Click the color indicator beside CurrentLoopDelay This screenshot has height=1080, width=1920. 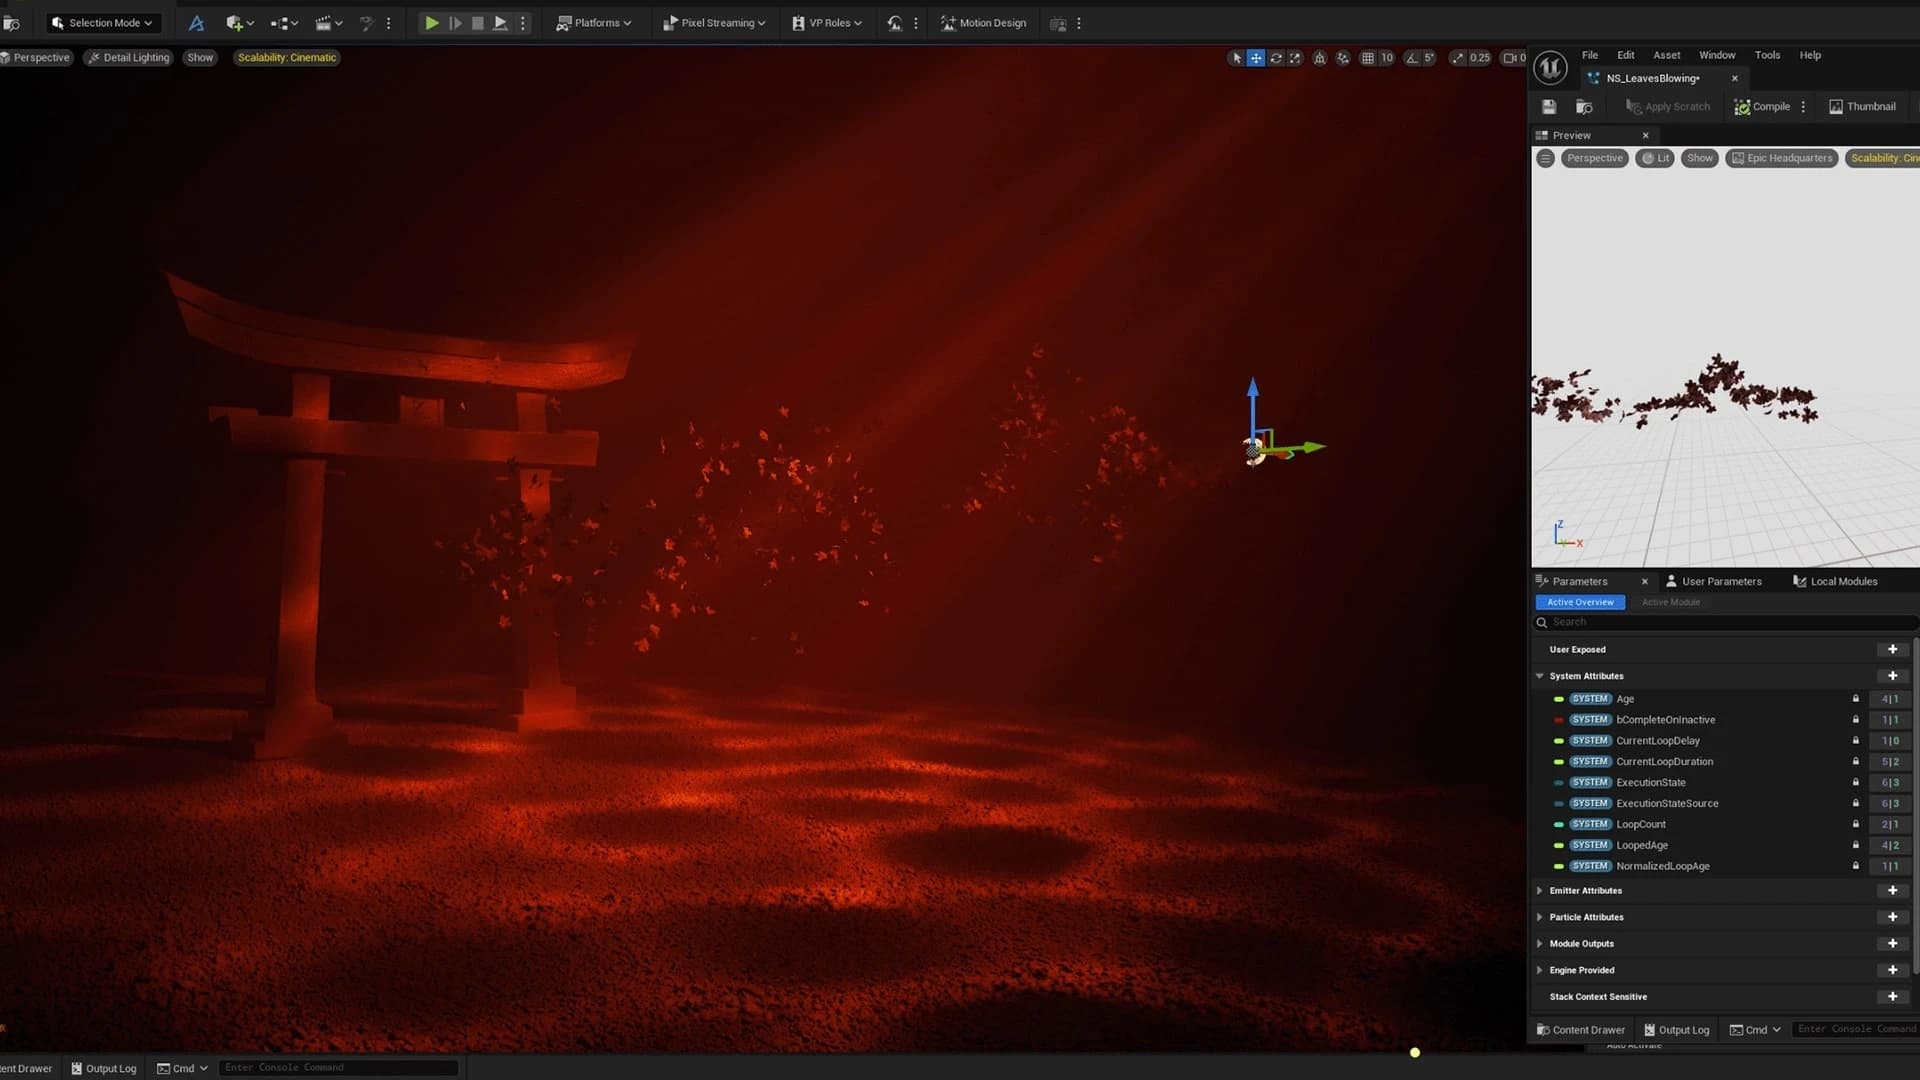coord(1559,741)
